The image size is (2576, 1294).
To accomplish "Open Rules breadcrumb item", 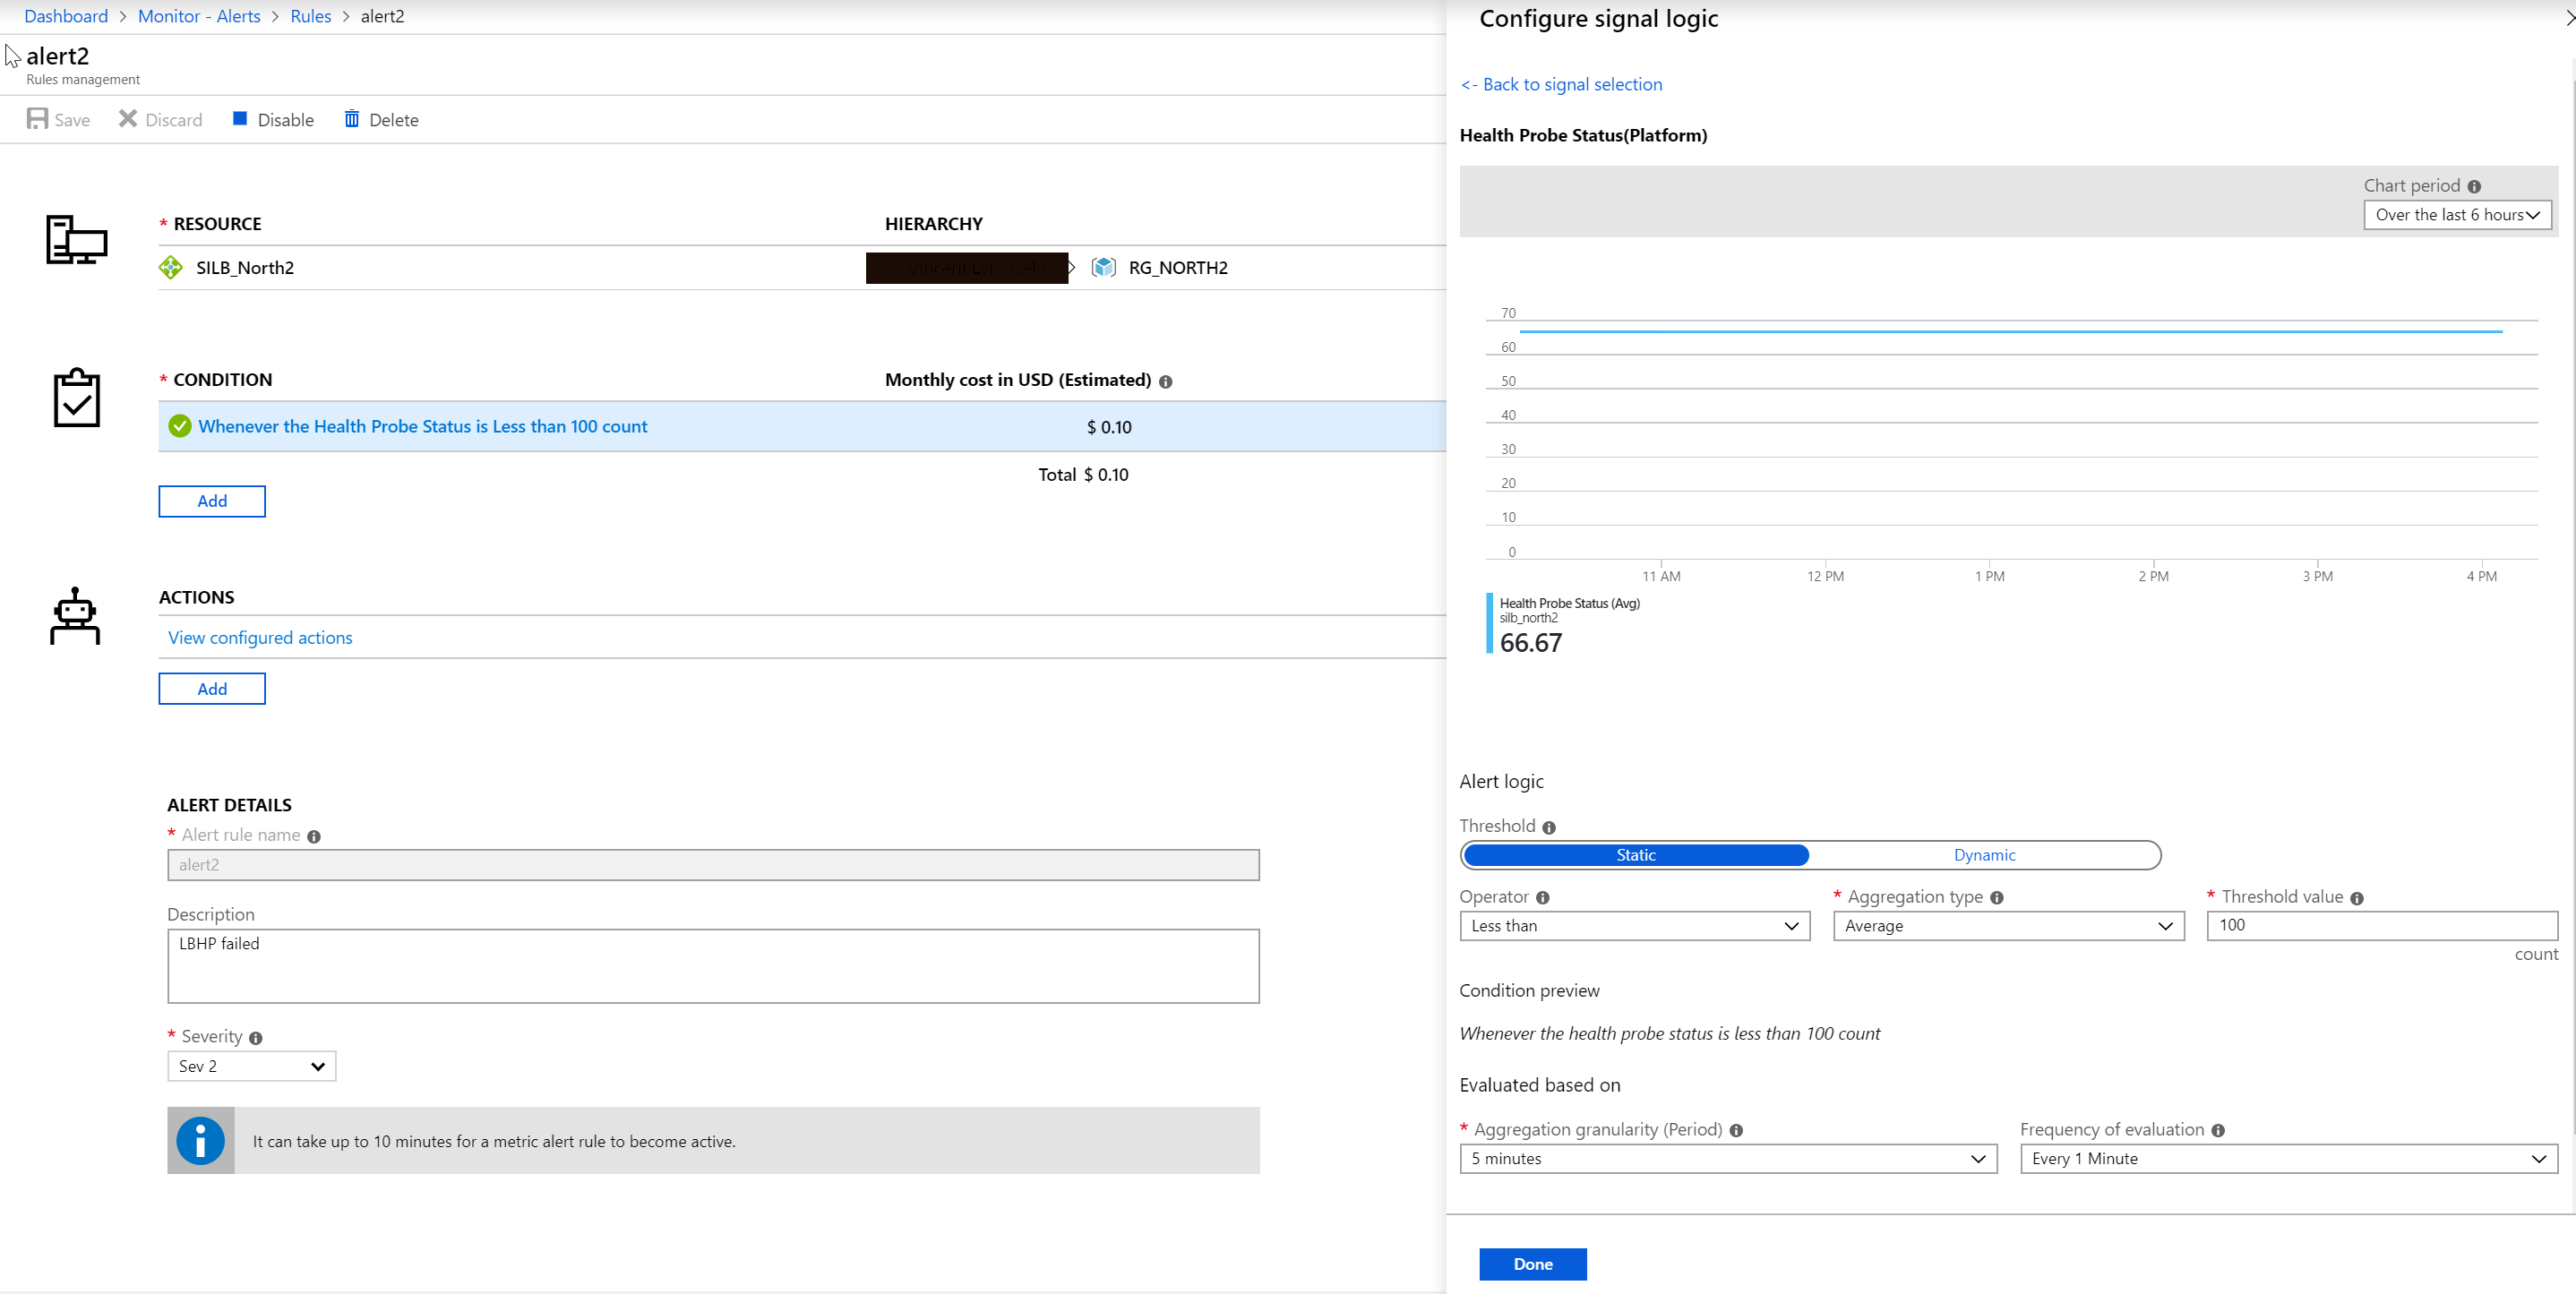I will 310,16.
